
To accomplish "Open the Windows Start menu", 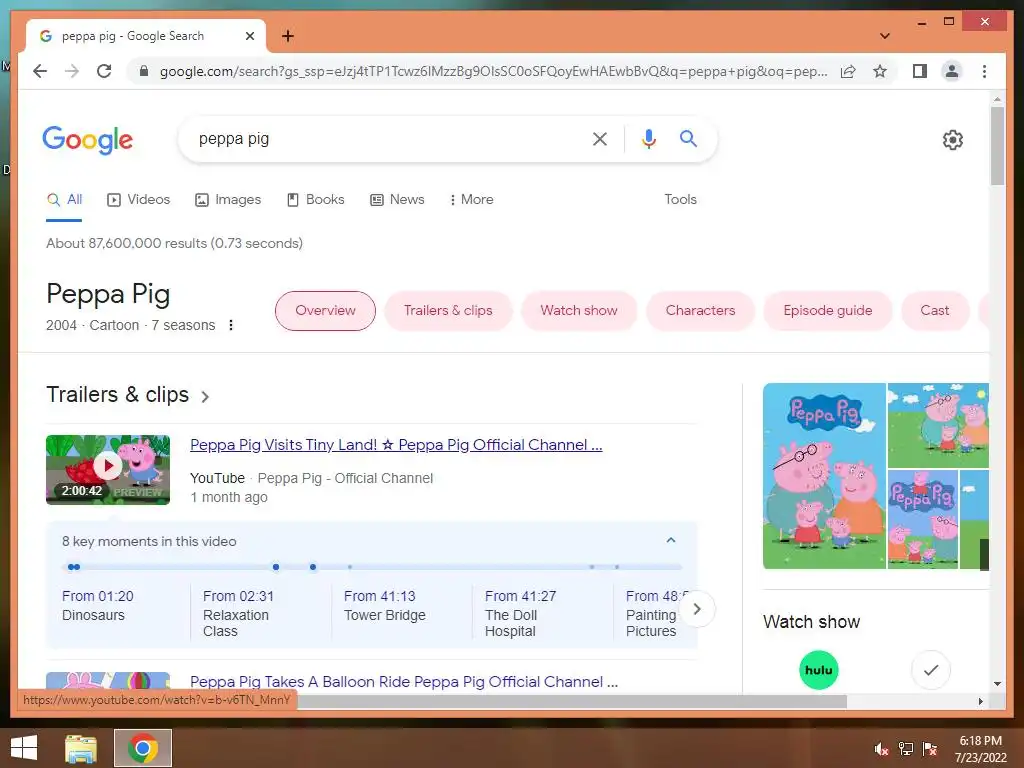I will click(x=24, y=748).
